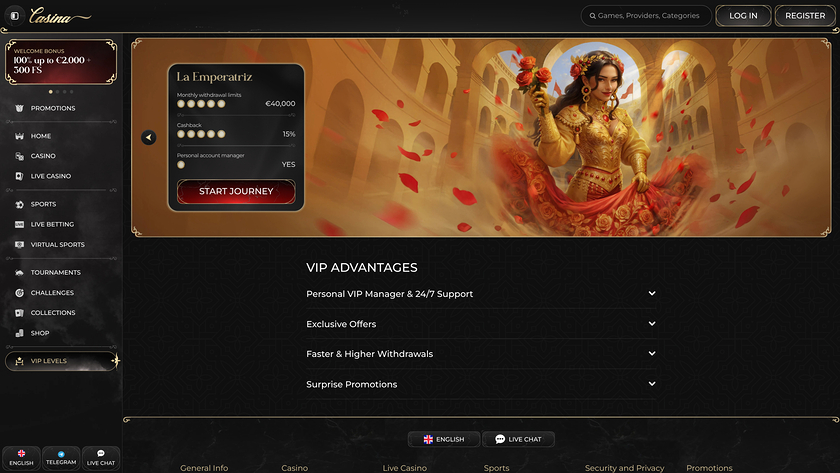840x473 pixels.
Task: Go to previous VIP level slide
Action: pyautogui.click(x=149, y=138)
